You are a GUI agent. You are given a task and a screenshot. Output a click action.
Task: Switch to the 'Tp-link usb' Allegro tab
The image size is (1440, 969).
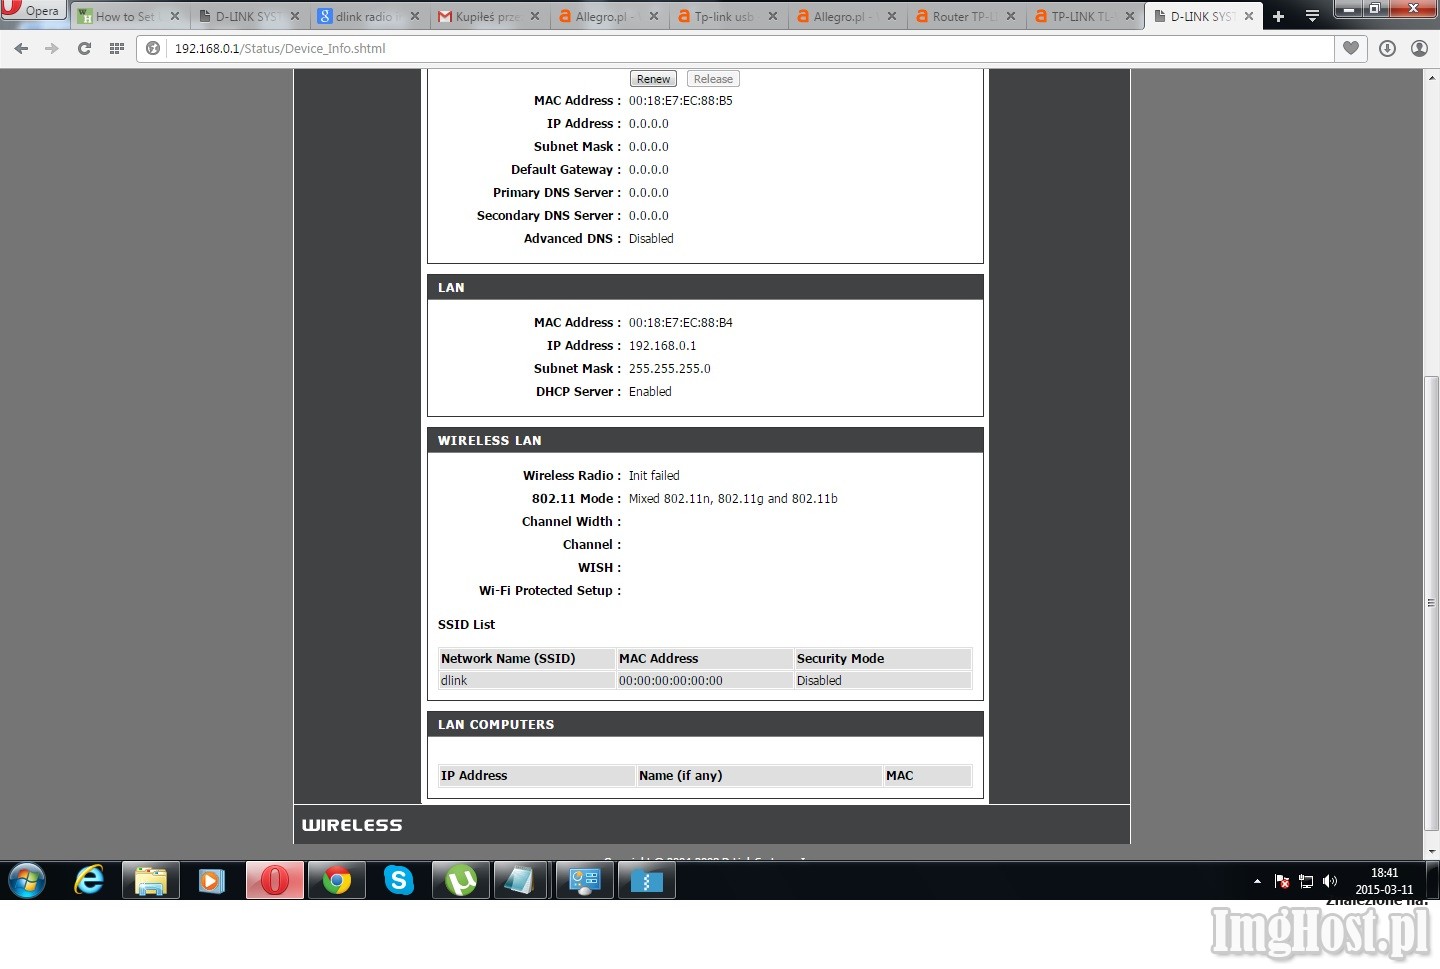pos(724,16)
